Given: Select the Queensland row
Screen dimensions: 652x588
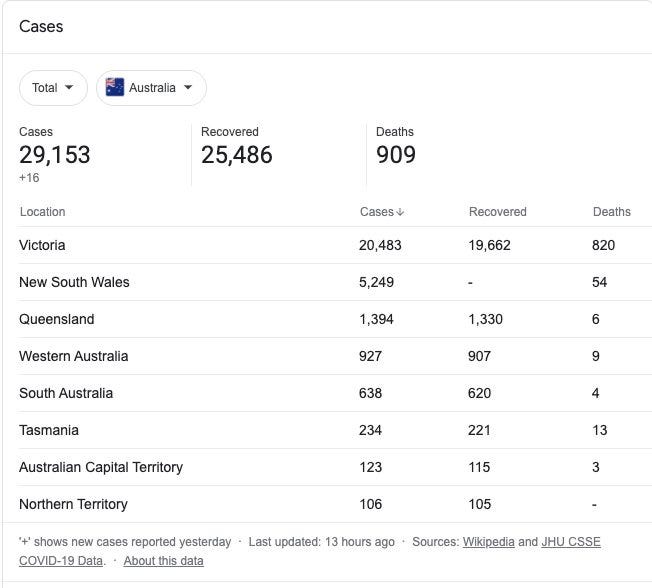Looking at the screenshot, I should click(334, 319).
